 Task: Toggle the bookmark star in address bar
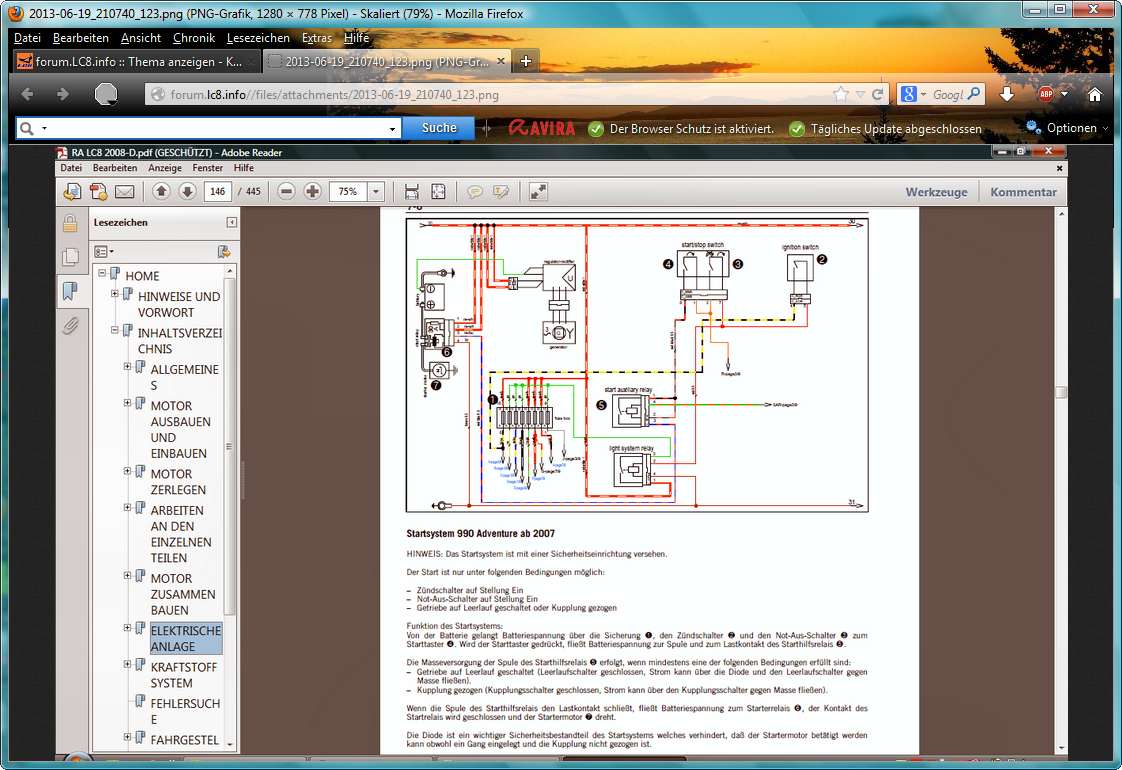(841, 95)
